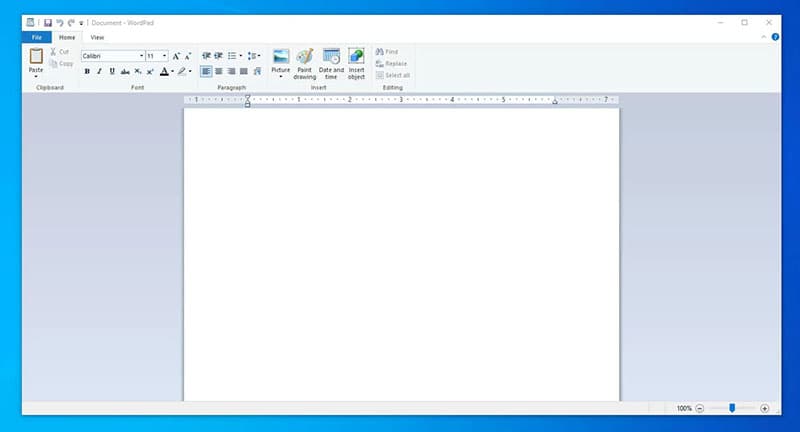The image size is (800, 432).
Task: Click the Insert object icon
Action: pos(356,58)
